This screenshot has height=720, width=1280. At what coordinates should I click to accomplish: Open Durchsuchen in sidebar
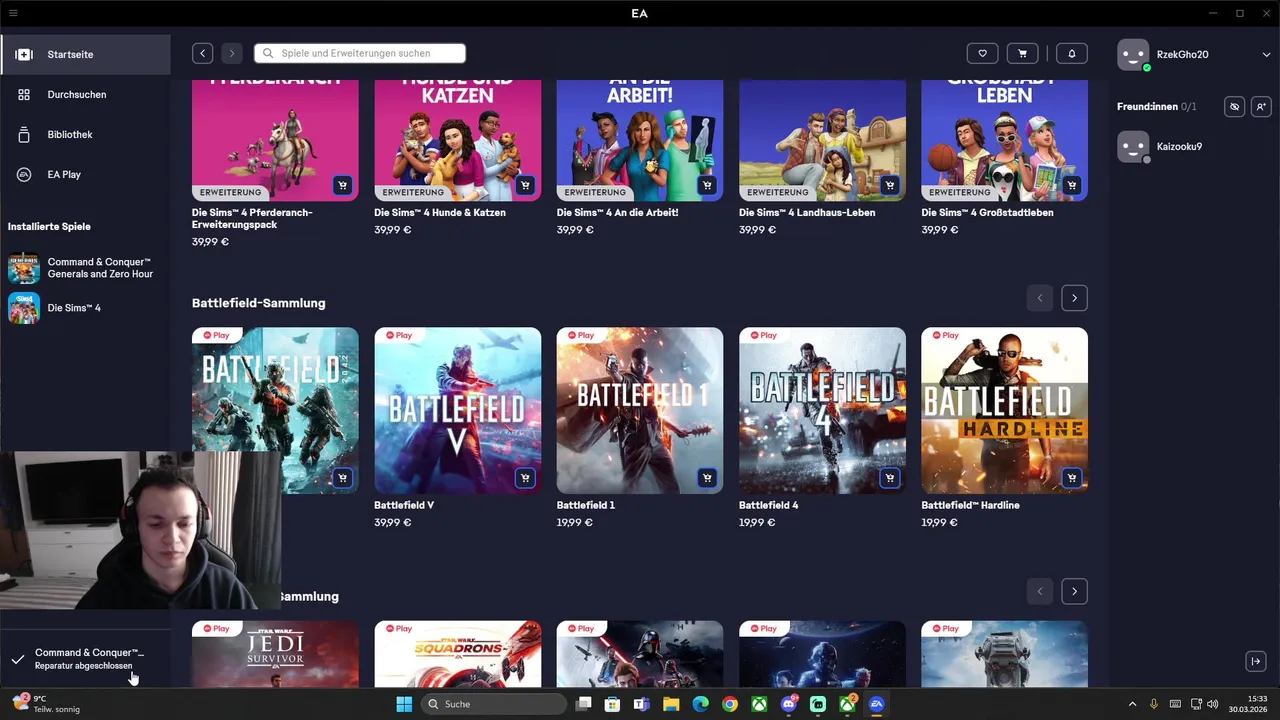click(85, 94)
